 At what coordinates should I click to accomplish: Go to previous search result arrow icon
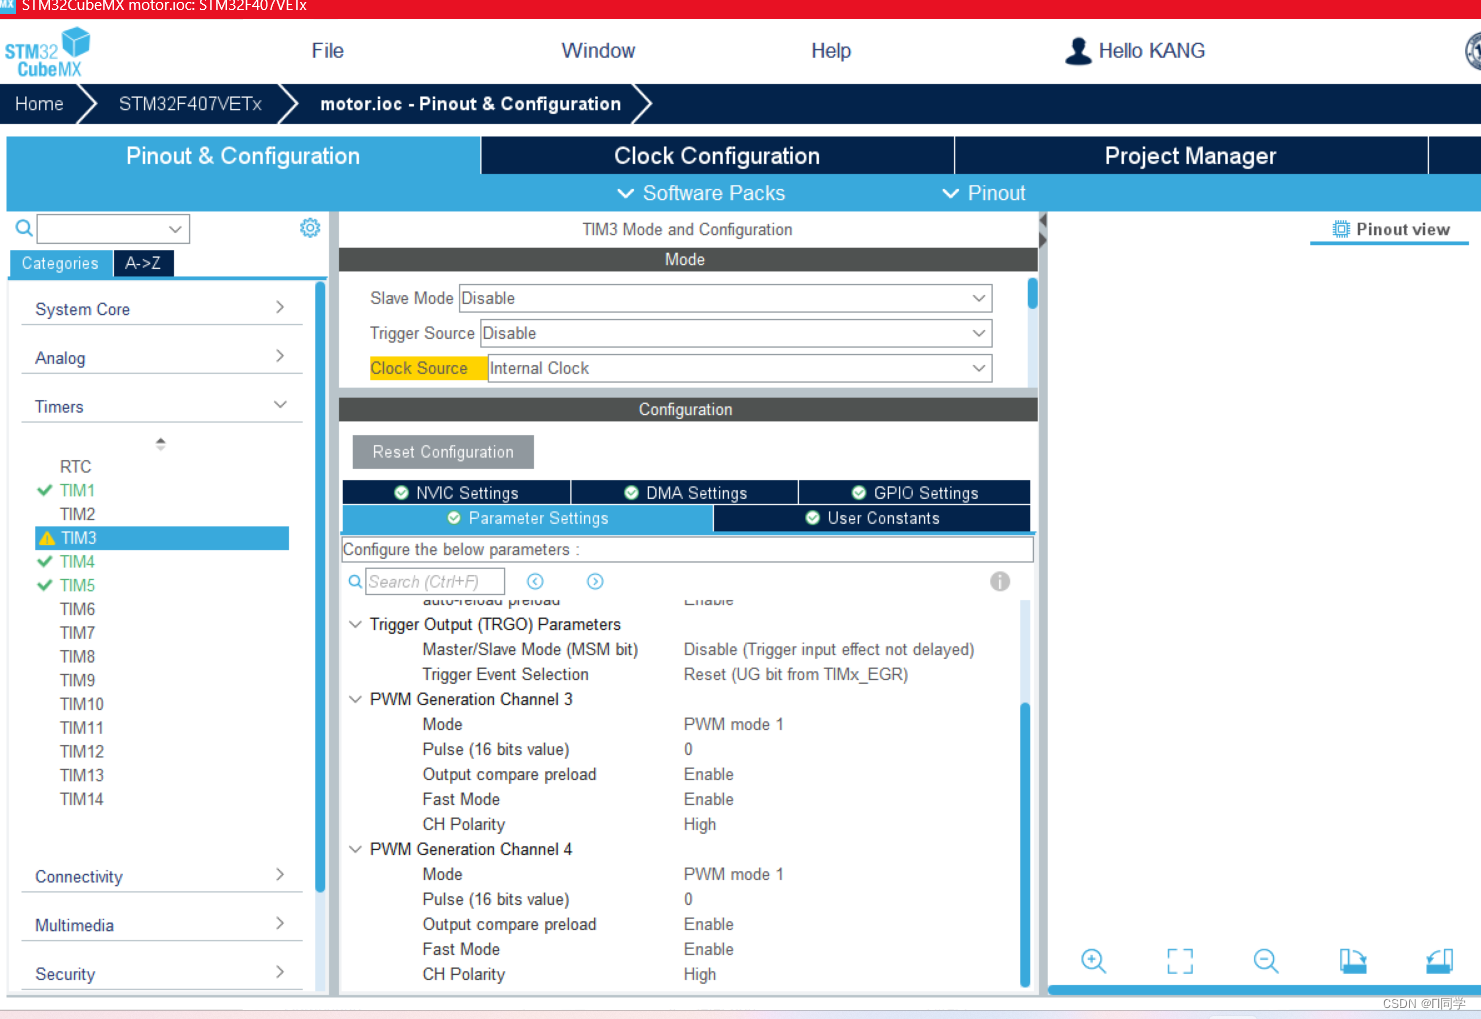(x=535, y=581)
